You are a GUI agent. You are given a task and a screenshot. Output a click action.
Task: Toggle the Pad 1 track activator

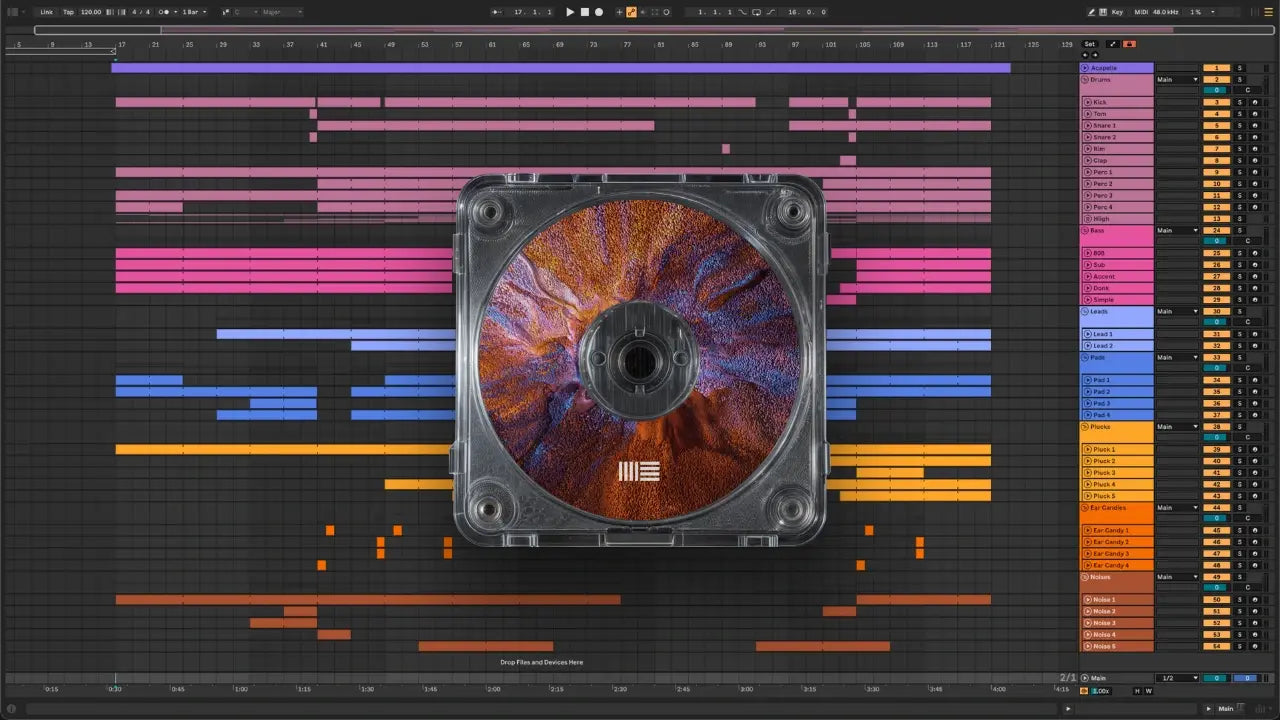click(x=1215, y=381)
